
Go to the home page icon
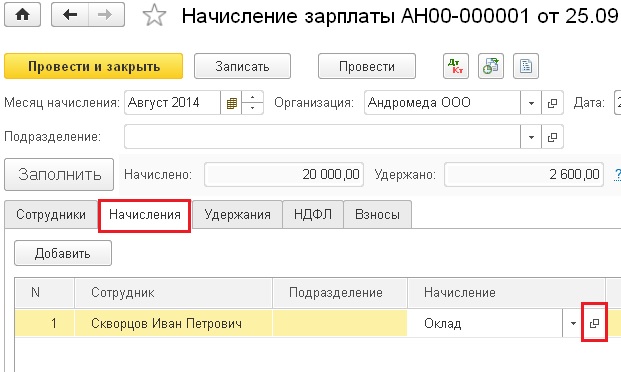22,15
